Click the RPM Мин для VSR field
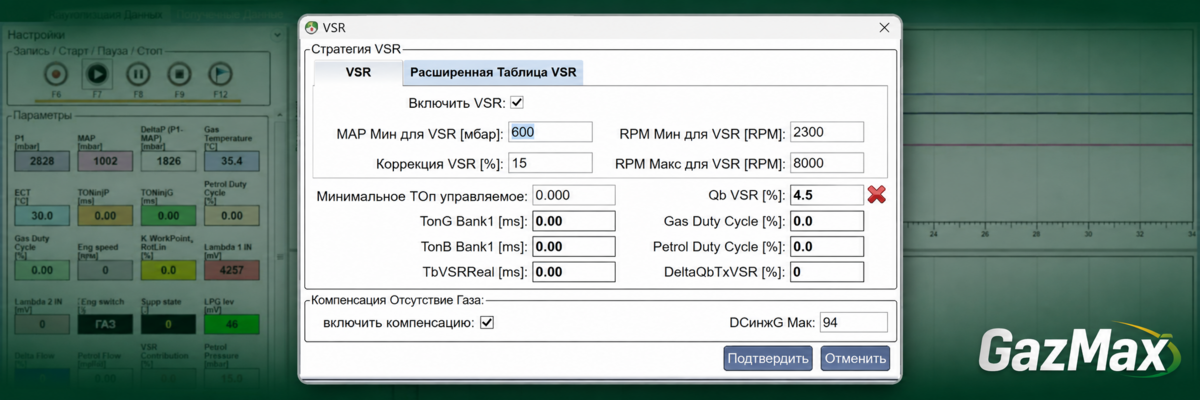Screen dimensions: 1200x400 826,133
